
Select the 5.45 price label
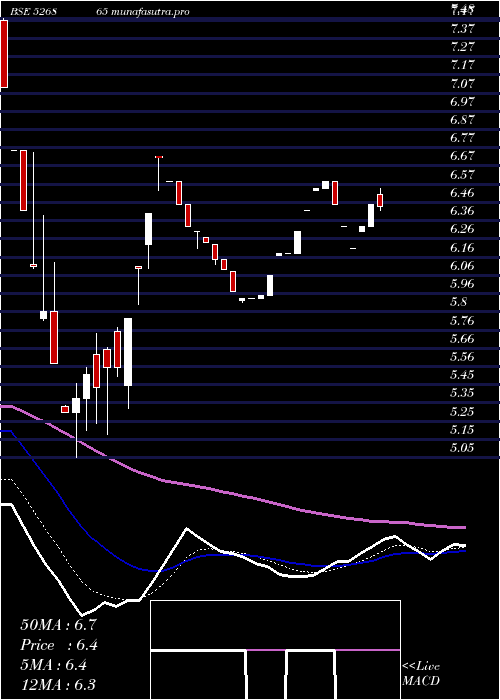click(462, 375)
